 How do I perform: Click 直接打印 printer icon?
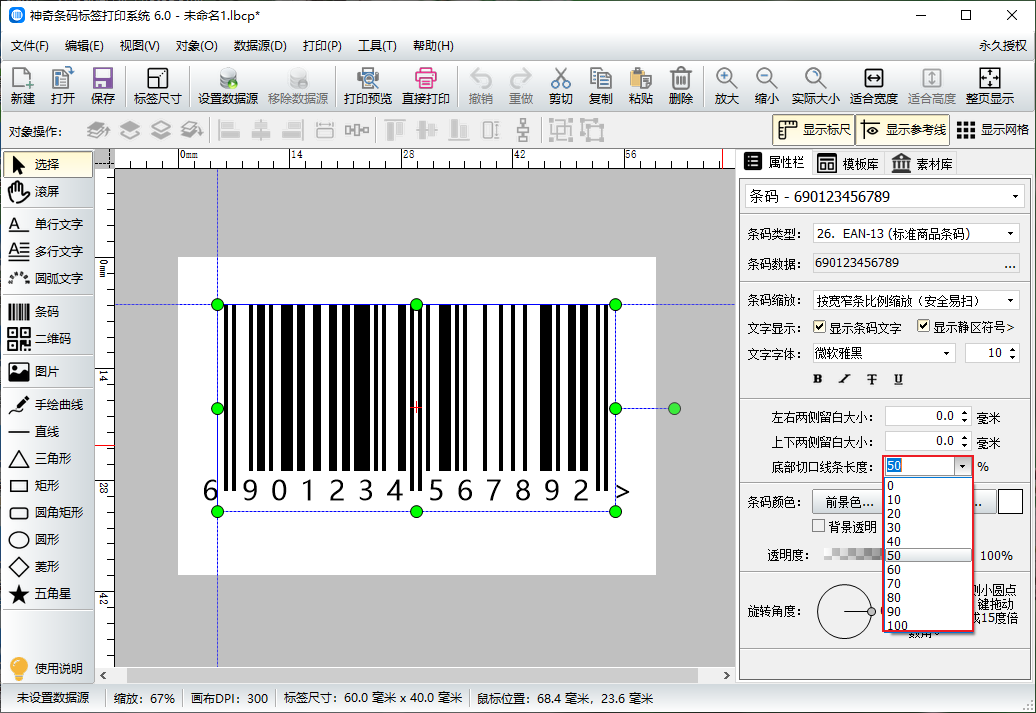(x=426, y=86)
